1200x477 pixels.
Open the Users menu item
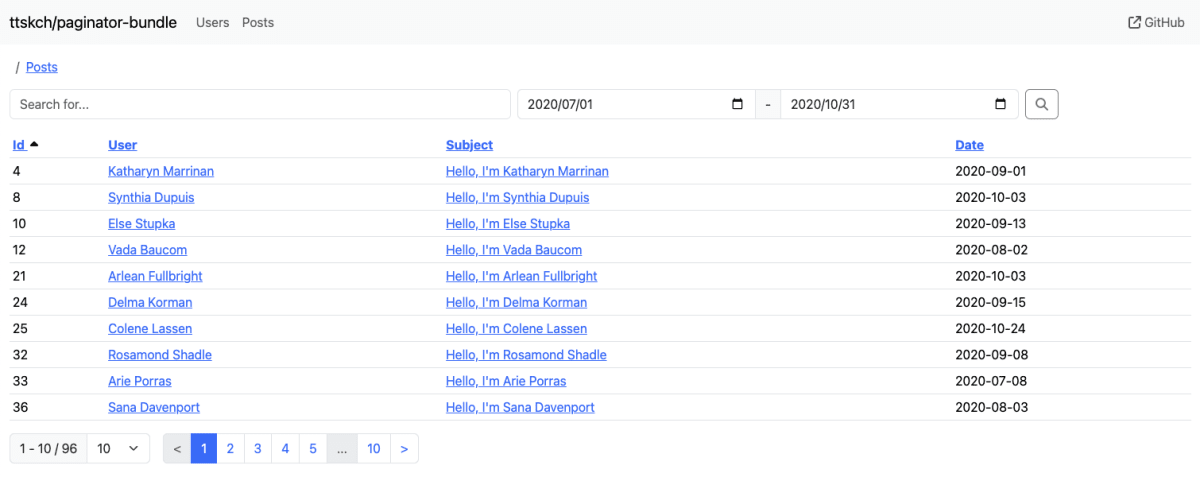212,22
